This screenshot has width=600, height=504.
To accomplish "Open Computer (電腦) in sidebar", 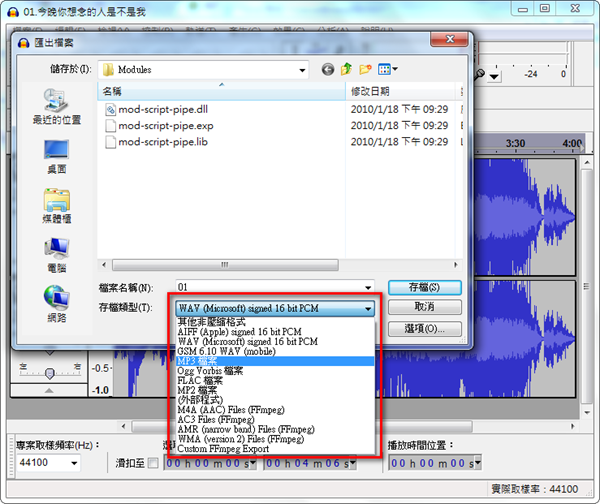I will [57, 255].
